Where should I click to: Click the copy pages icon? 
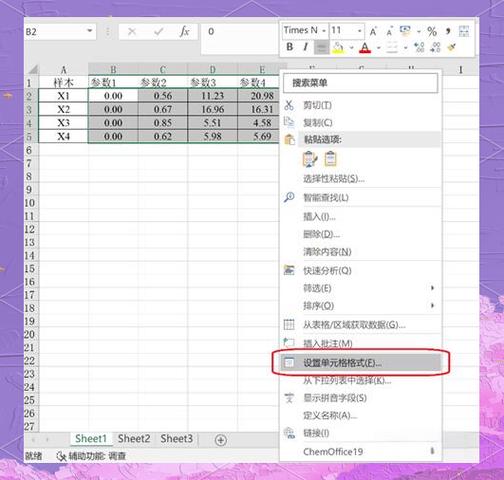pyautogui.click(x=289, y=122)
